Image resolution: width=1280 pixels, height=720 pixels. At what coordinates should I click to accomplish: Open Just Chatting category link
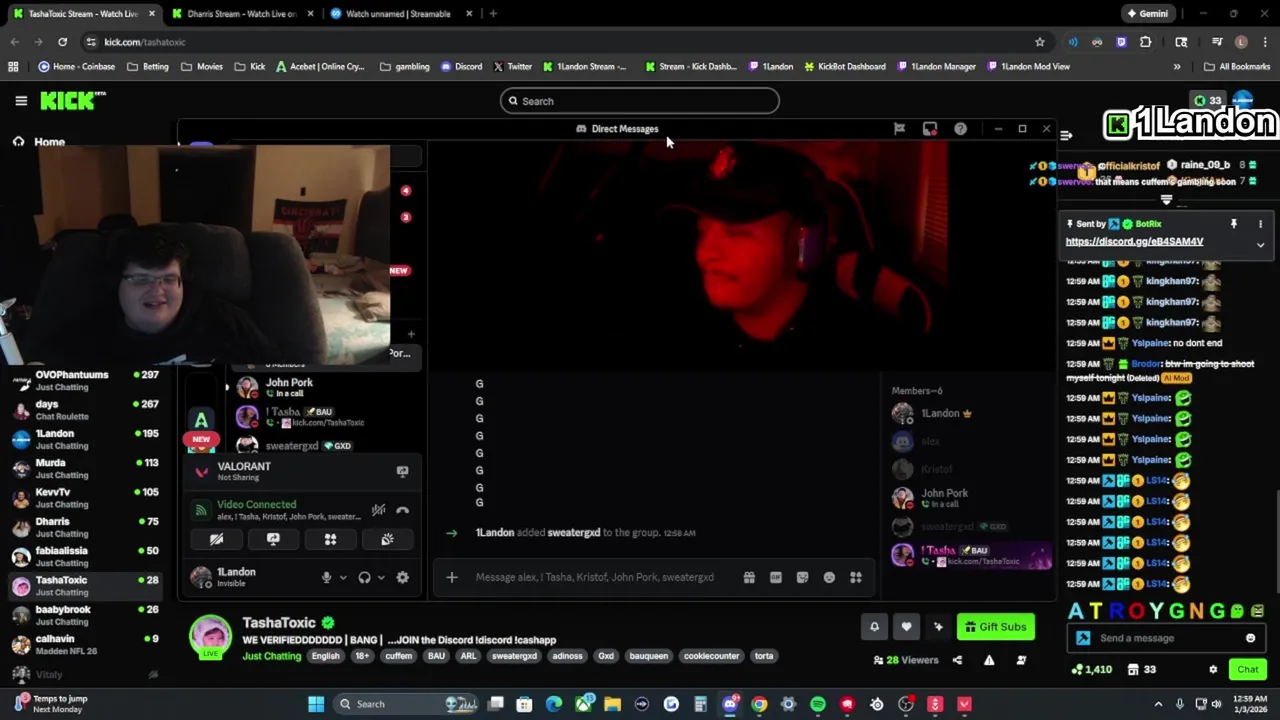coord(271,656)
